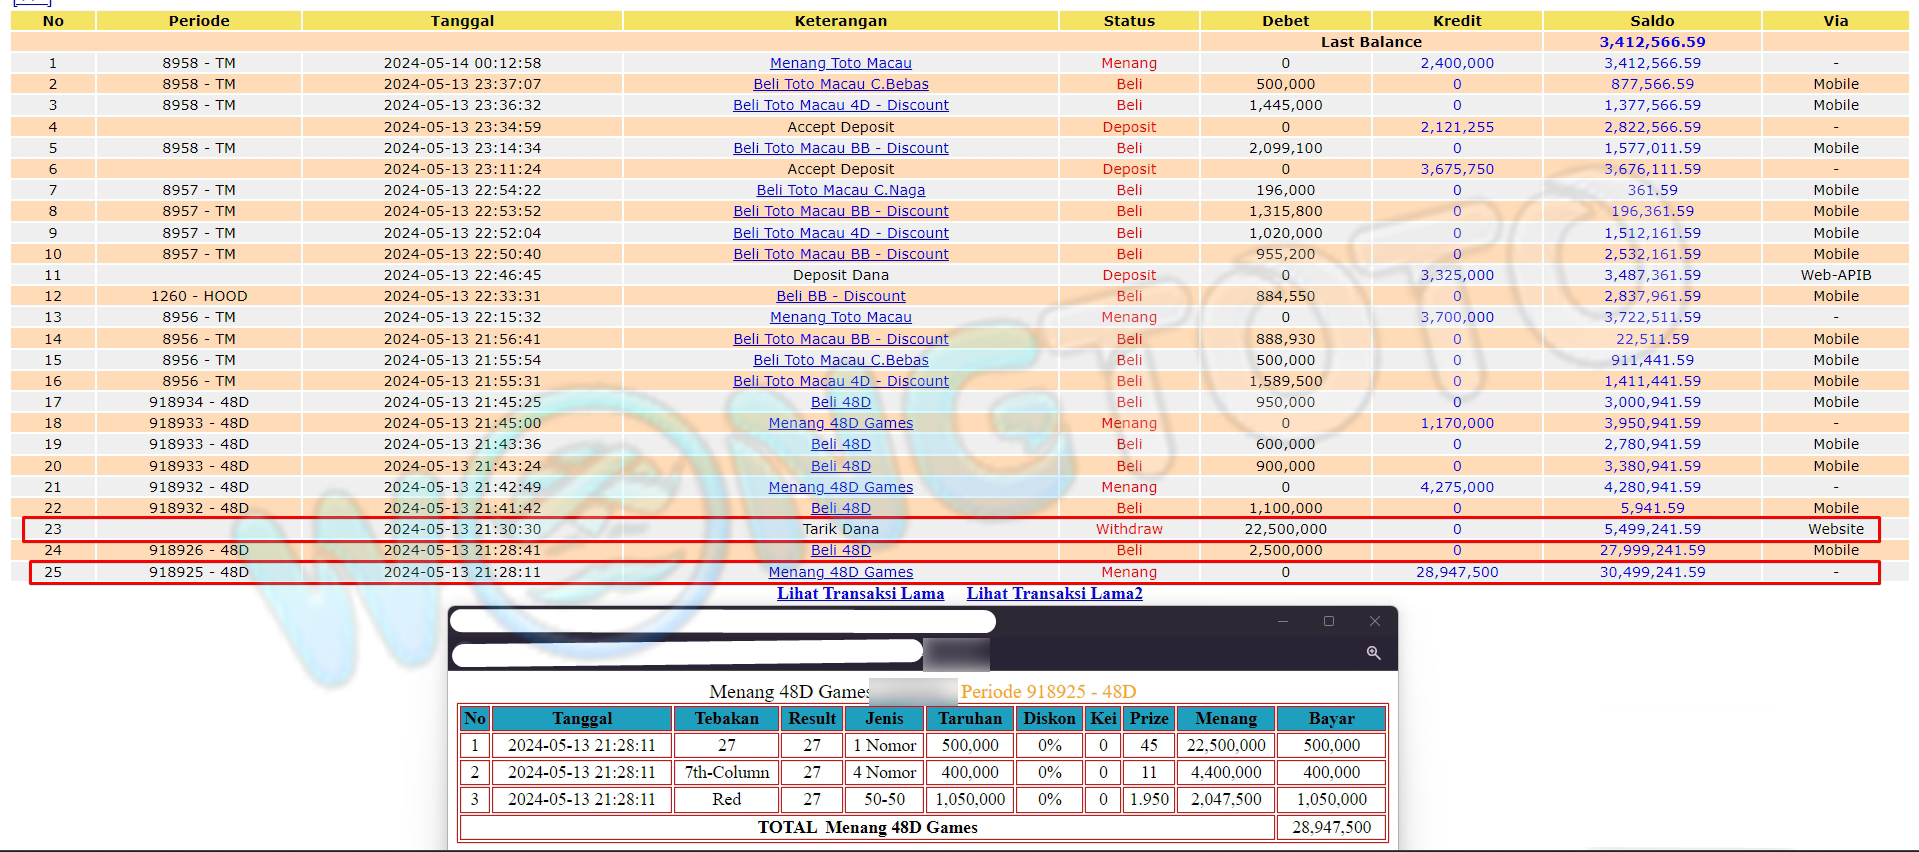Click the Saldo column header
1919x852 pixels.
click(1651, 21)
